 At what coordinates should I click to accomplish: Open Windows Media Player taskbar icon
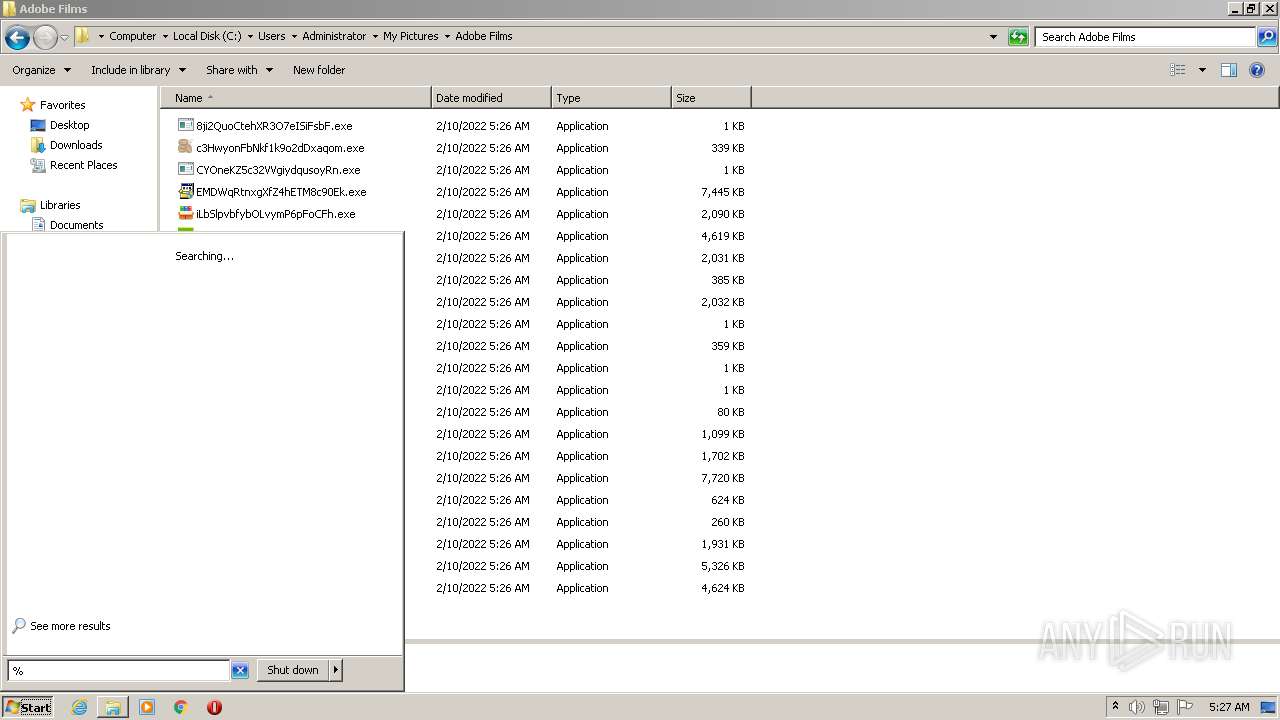147,707
